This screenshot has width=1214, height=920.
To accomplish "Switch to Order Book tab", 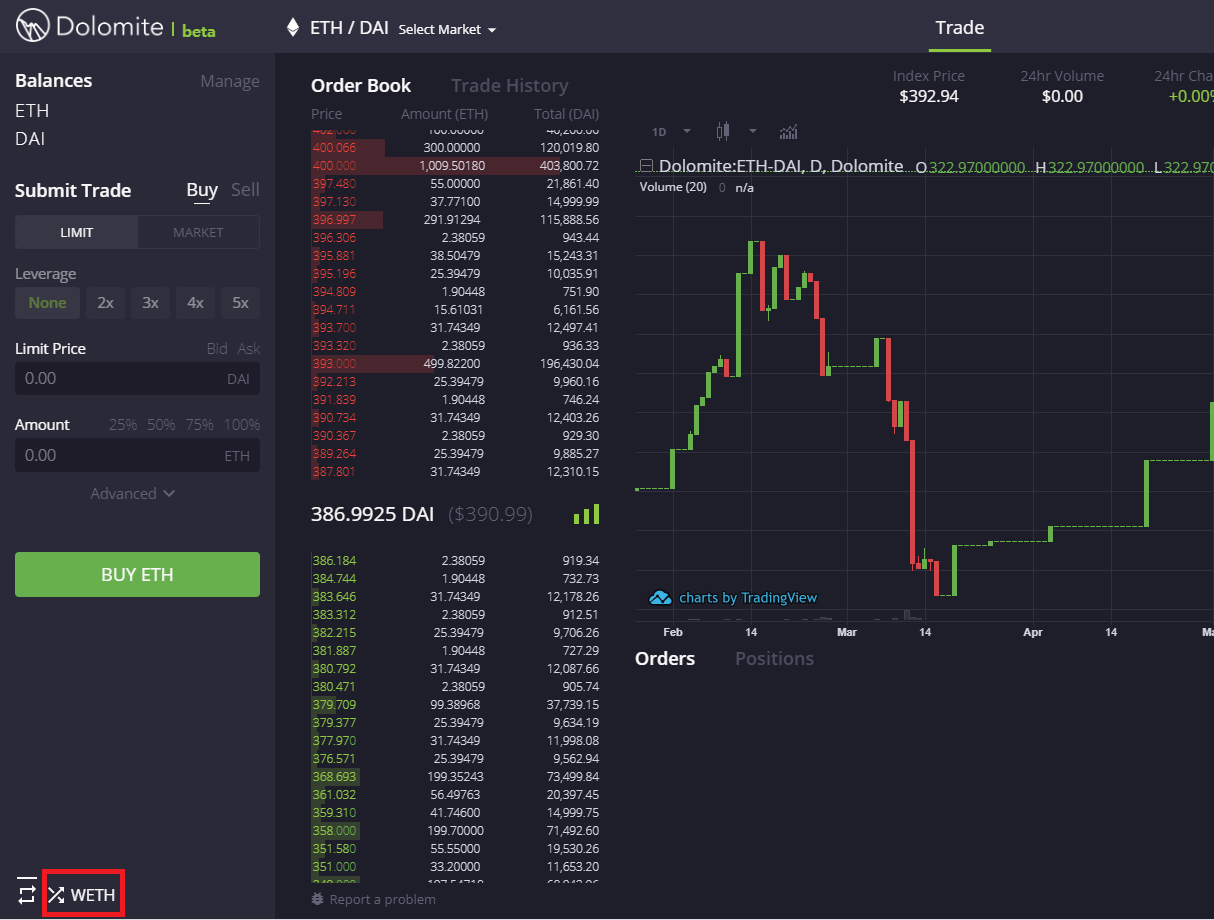I will pyautogui.click(x=361, y=86).
